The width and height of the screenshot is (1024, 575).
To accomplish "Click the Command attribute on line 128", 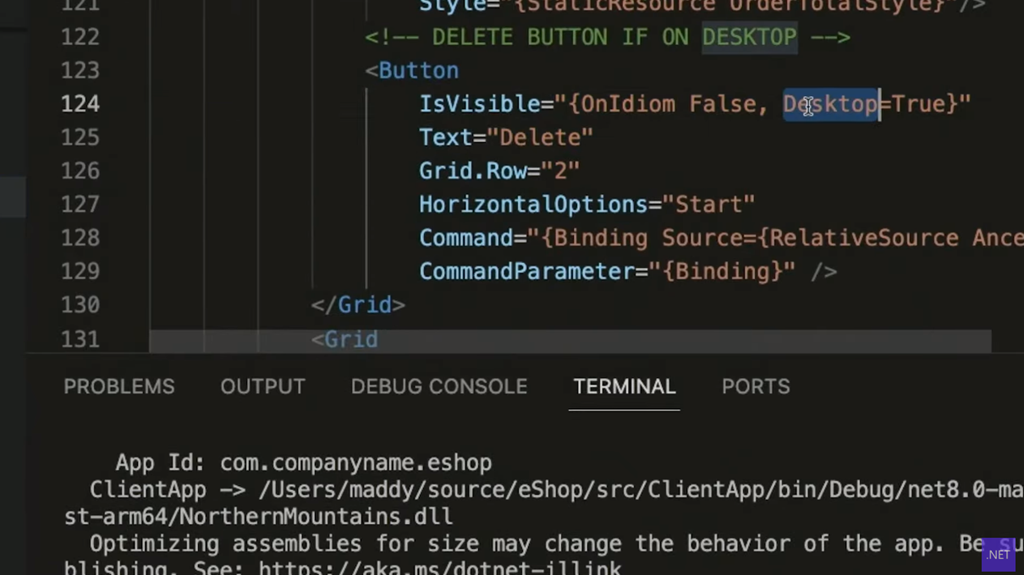I will pyautogui.click(x=466, y=237).
